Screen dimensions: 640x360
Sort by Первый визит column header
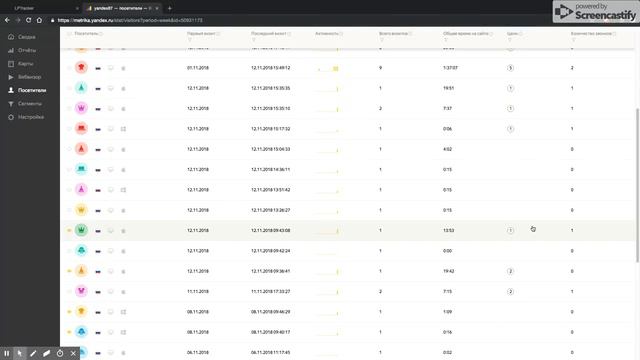click(x=201, y=33)
